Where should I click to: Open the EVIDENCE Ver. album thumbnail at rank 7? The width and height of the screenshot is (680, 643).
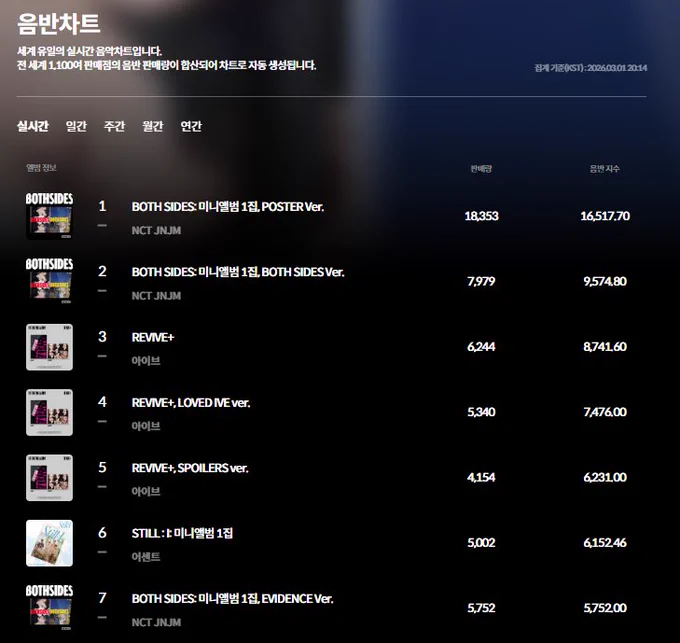pyautogui.click(x=49, y=608)
